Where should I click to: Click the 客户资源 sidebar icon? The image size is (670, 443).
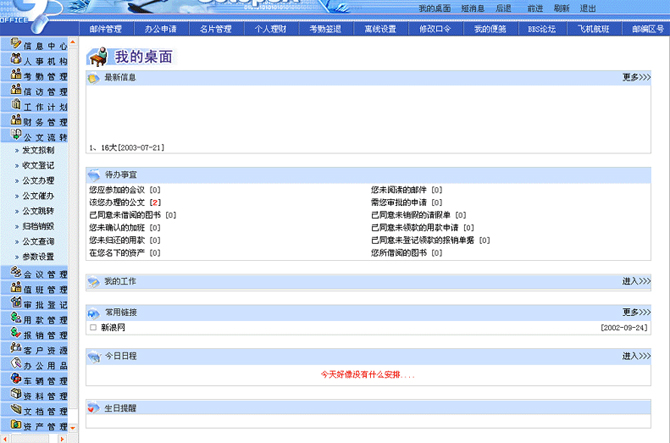pyautogui.click(x=15, y=349)
